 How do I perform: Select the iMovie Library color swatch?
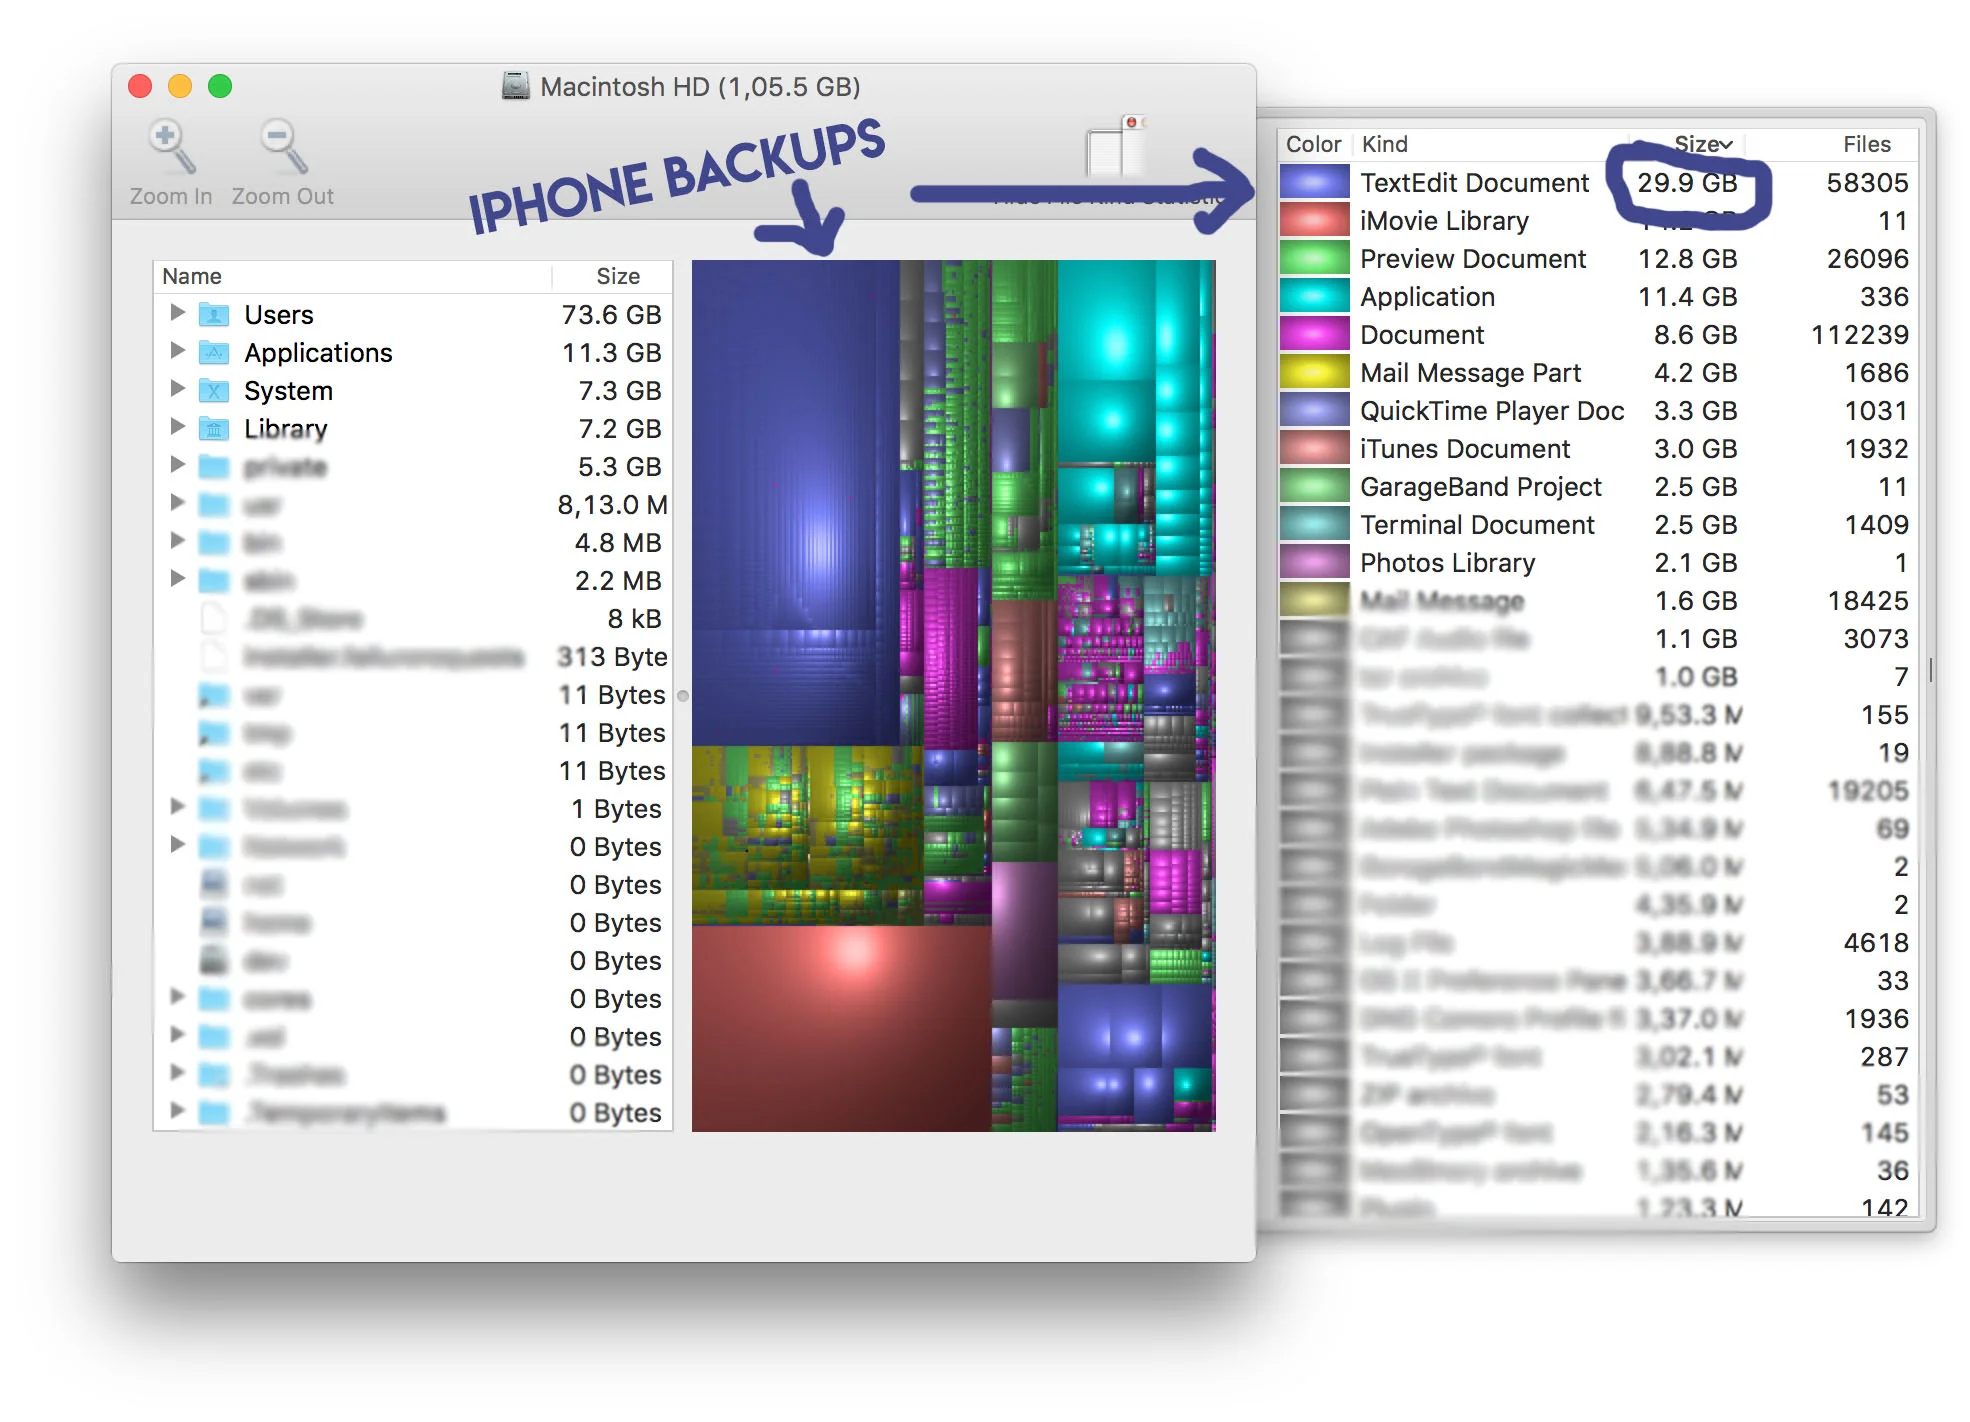[1314, 221]
